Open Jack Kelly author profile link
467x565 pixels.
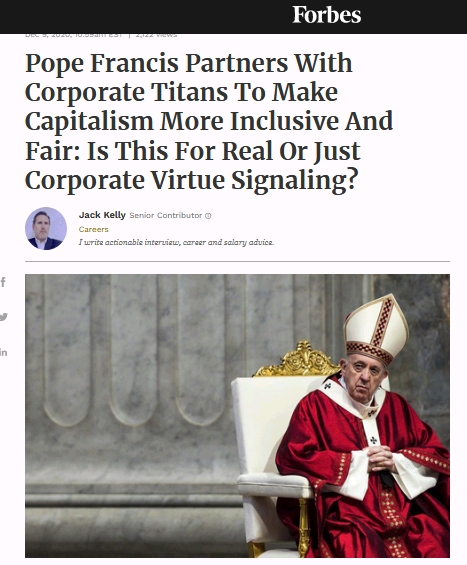pyautogui.click(x=102, y=215)
